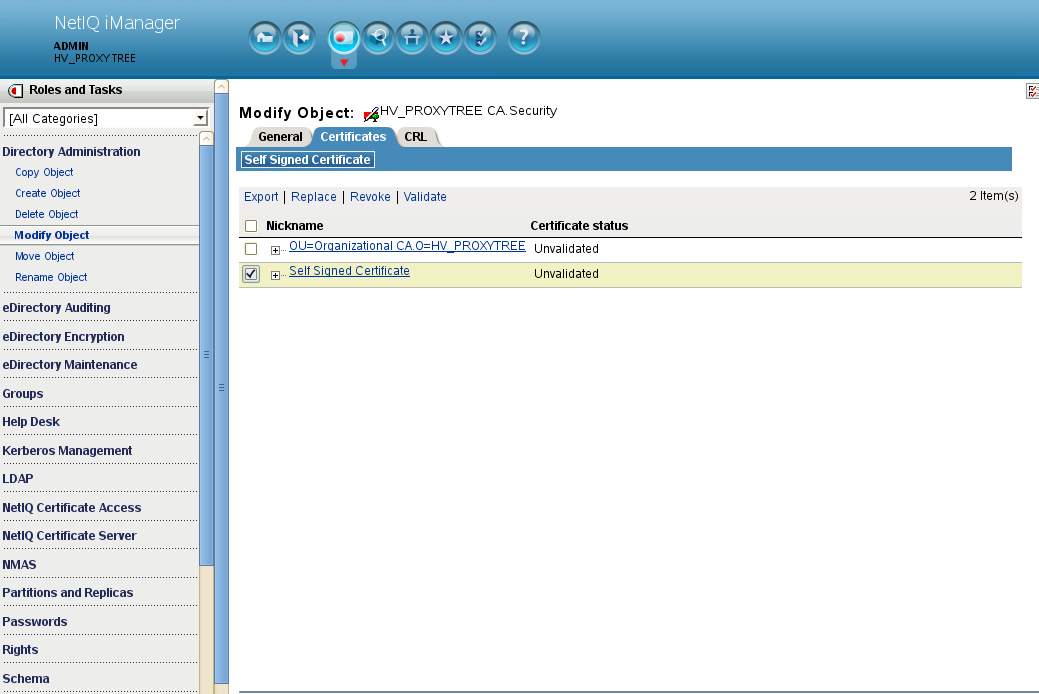Click the ADMIN user name text
Screen dimensions: 1039x694
click(71, 46)
